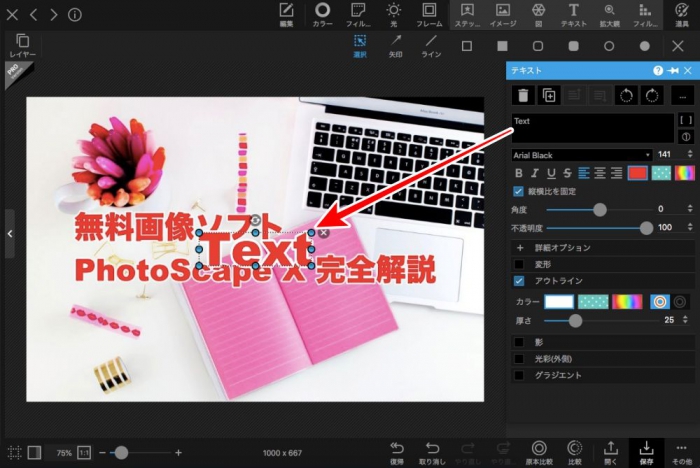Open the フィルム effects tab
The height and width of the screenshot is (468, 700).
coord(358,15)
